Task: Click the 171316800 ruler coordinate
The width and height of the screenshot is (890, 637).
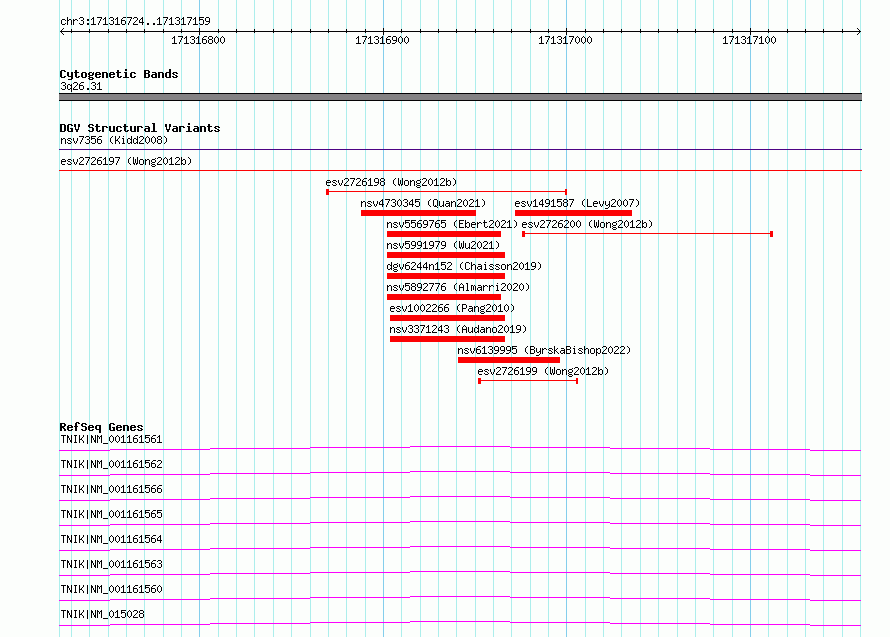Action: (198, 40)
